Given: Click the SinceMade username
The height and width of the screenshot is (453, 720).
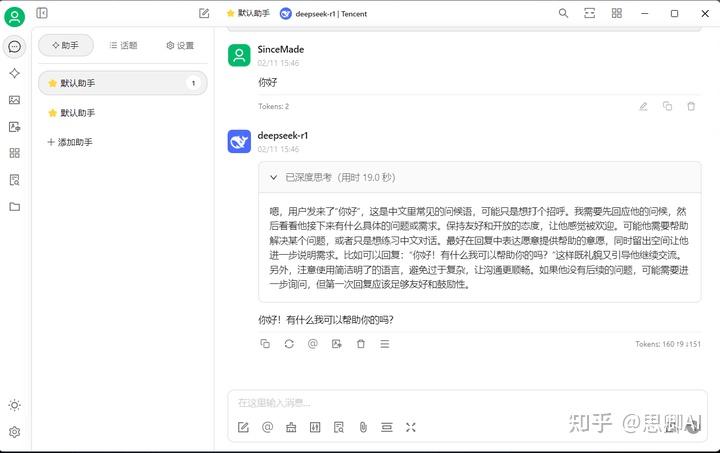Looking at the screenshot, I should pyautogui.click(x=281, y=50).
